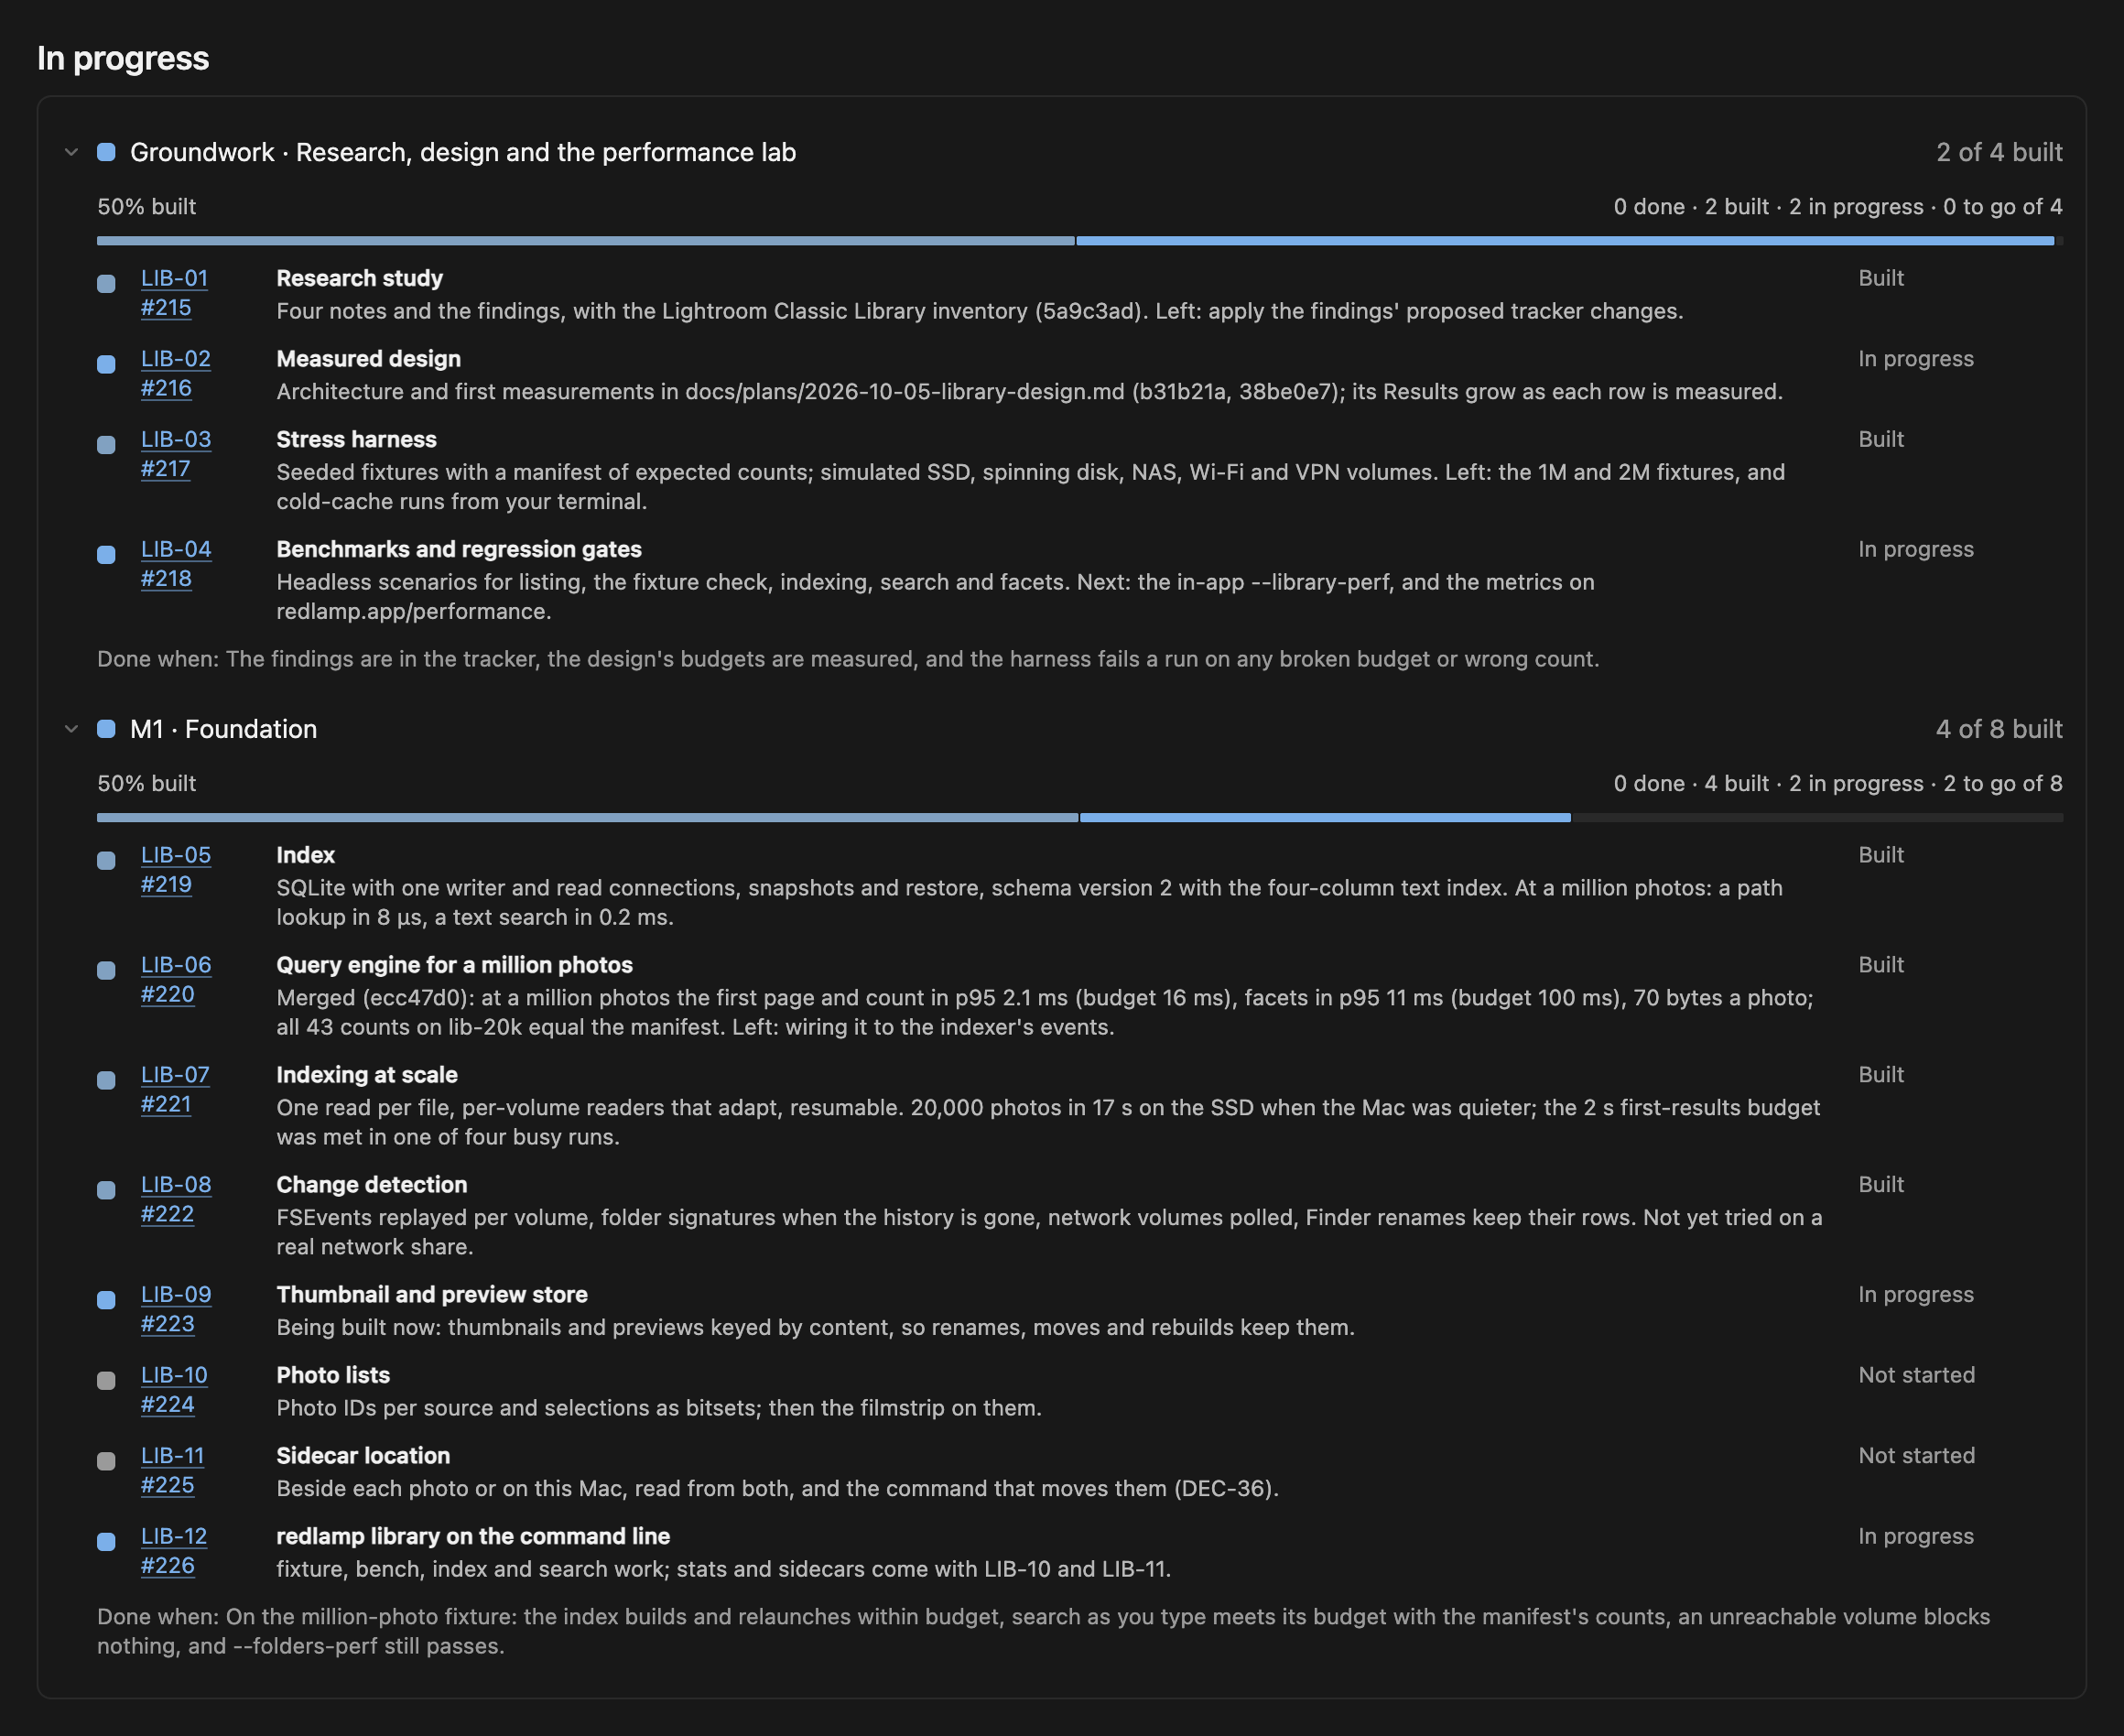Click the status square for LIB-01 Research study
The width and height of the screenshot is (2124, 1736).
click(x=106, y=284)
